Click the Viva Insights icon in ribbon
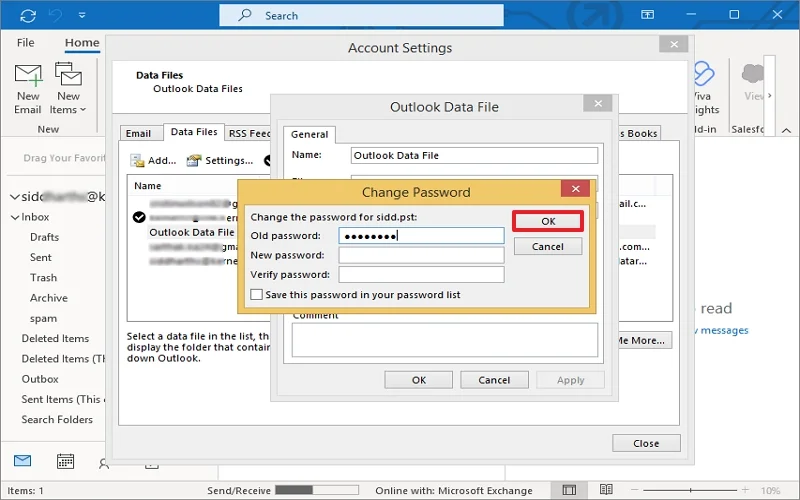Screen dimensions: 800x500 pyautogui.click(x=704, y=74)
